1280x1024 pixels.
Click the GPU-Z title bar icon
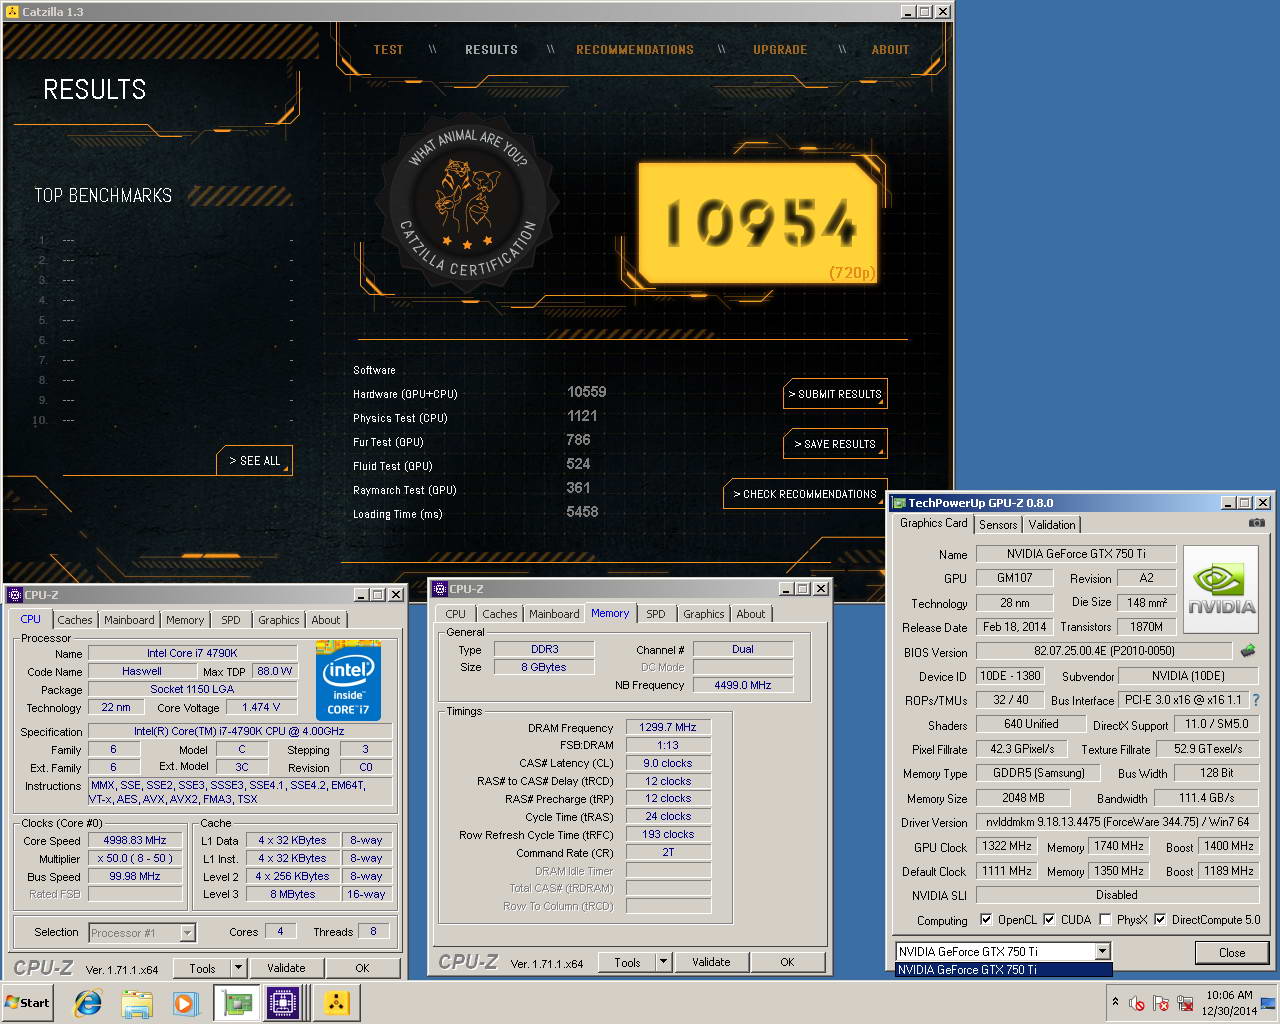click(x=898, y=503)
